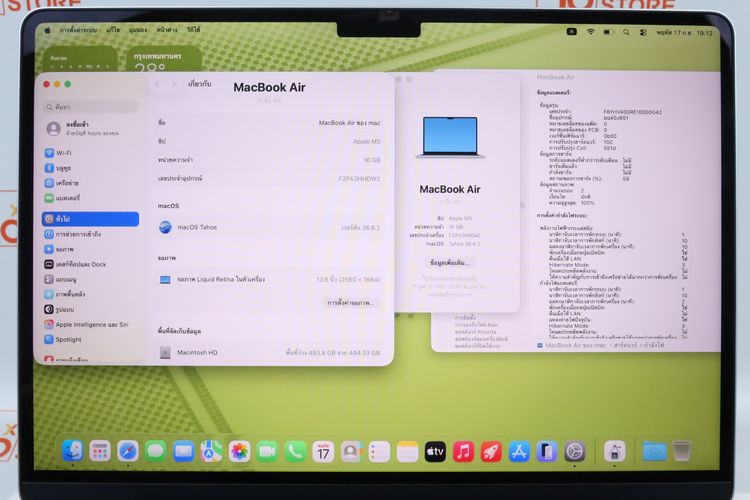
Task: Open the red rocket app in the Dock
Action: (x=491, y=451)
